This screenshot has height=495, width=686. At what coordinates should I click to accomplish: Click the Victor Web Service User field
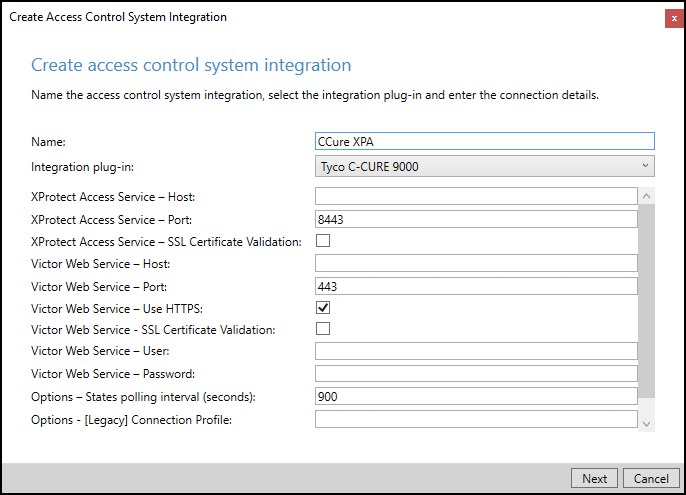476,351
